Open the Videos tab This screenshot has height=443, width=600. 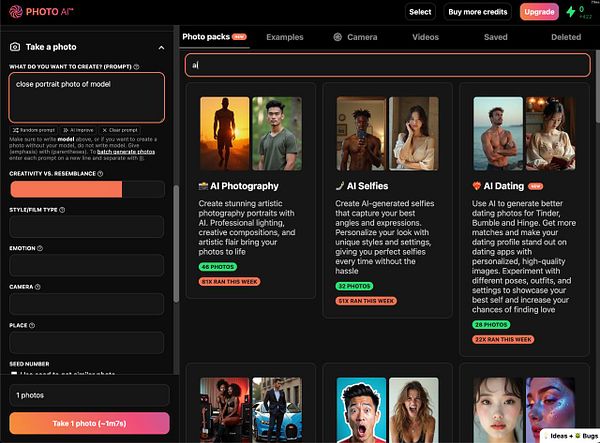click(x=426, y=37)
